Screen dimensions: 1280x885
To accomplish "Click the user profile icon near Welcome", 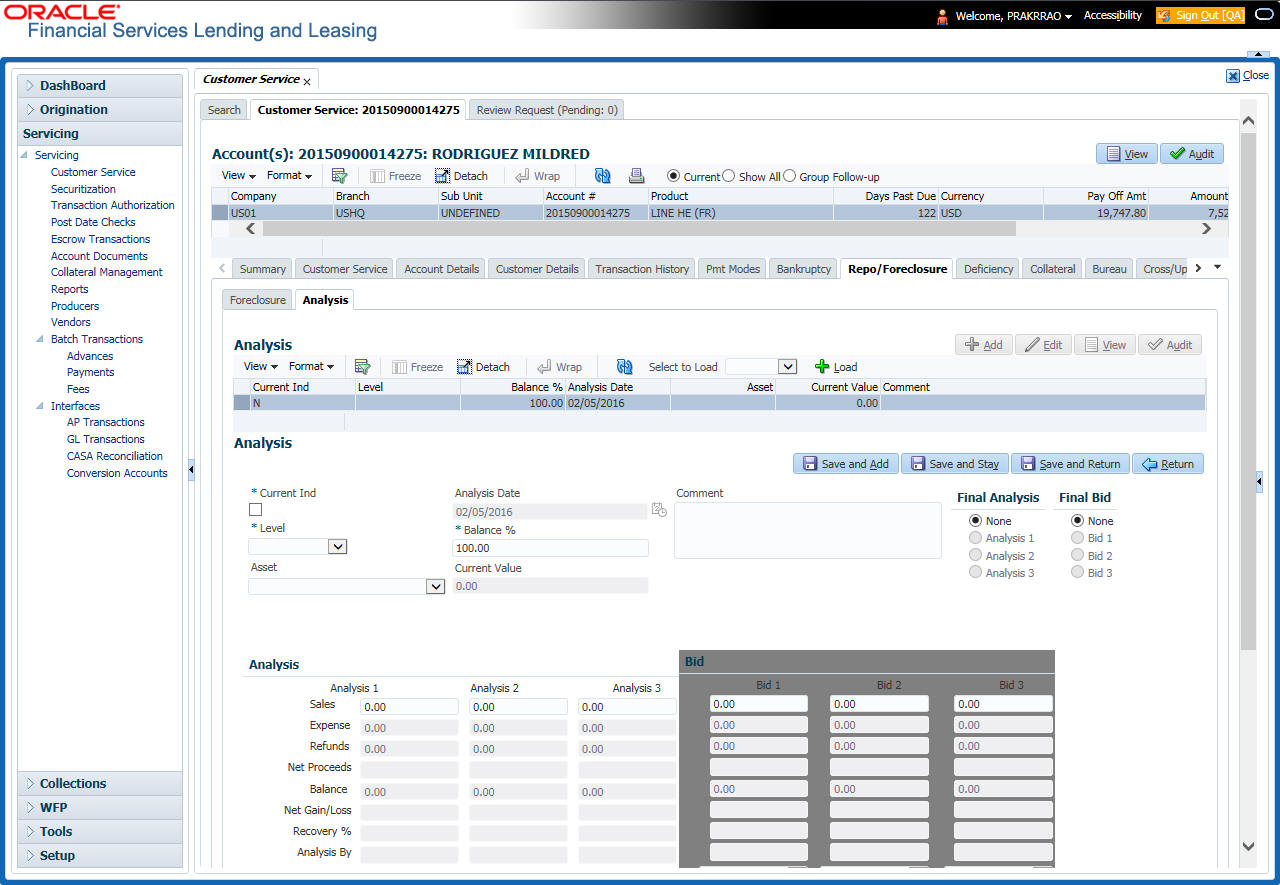I will 942,16.
